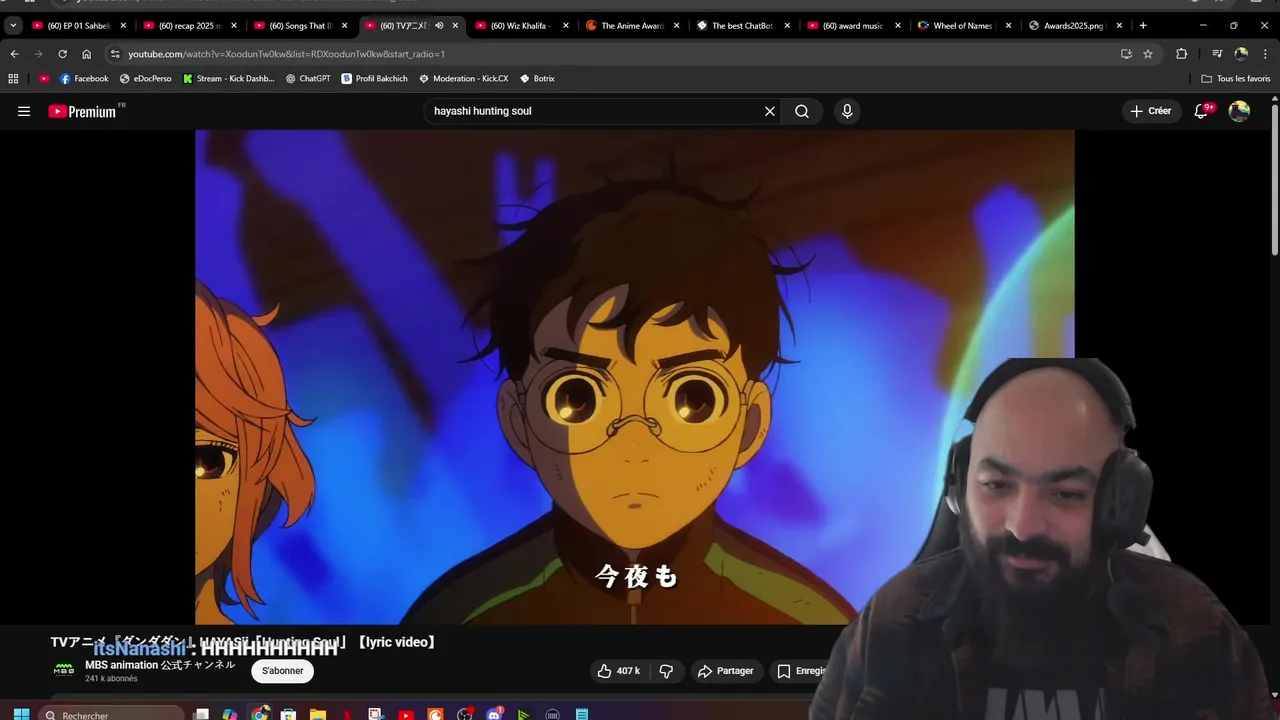
Task: Open the Chrome profile avatar
Action: point(1241,54)
